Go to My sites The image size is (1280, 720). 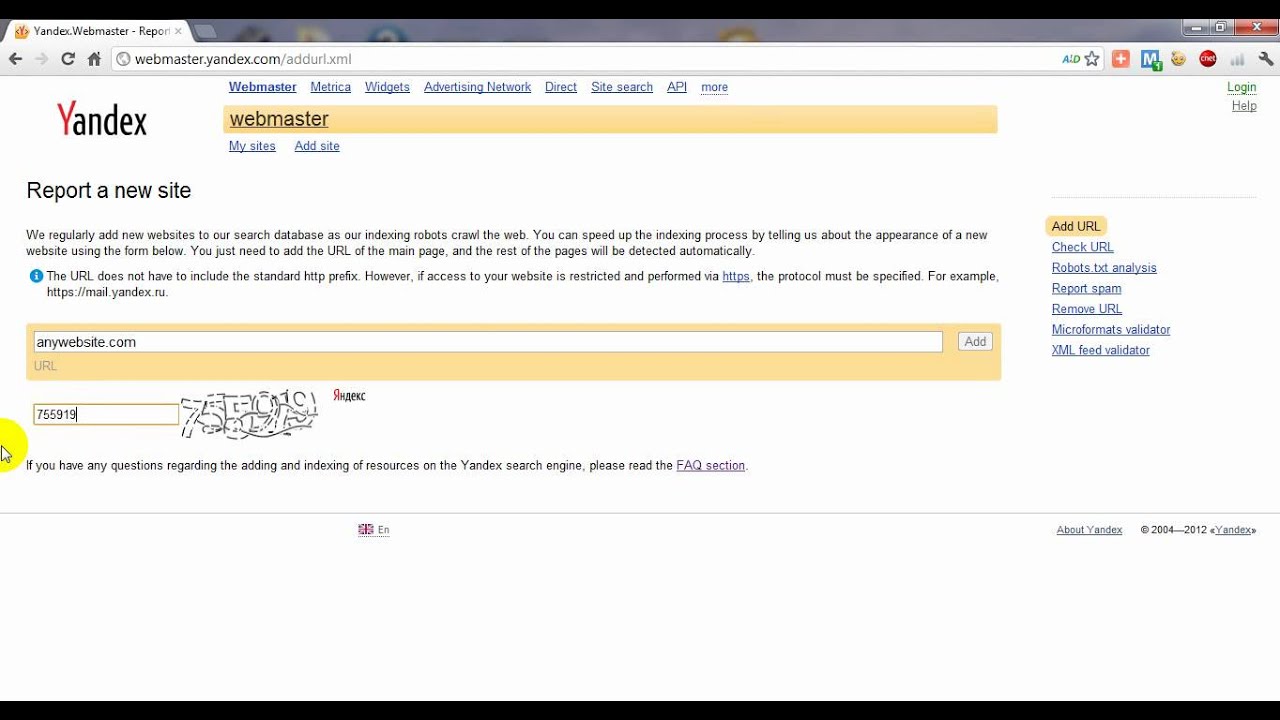(x=252, y=146)
